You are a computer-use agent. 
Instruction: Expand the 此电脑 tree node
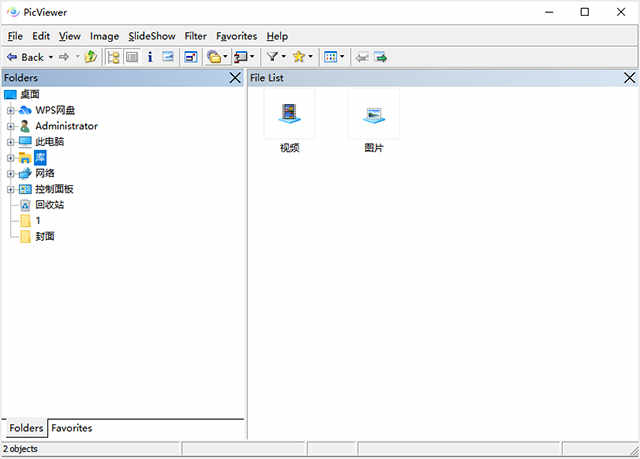[x=11, y=142]
